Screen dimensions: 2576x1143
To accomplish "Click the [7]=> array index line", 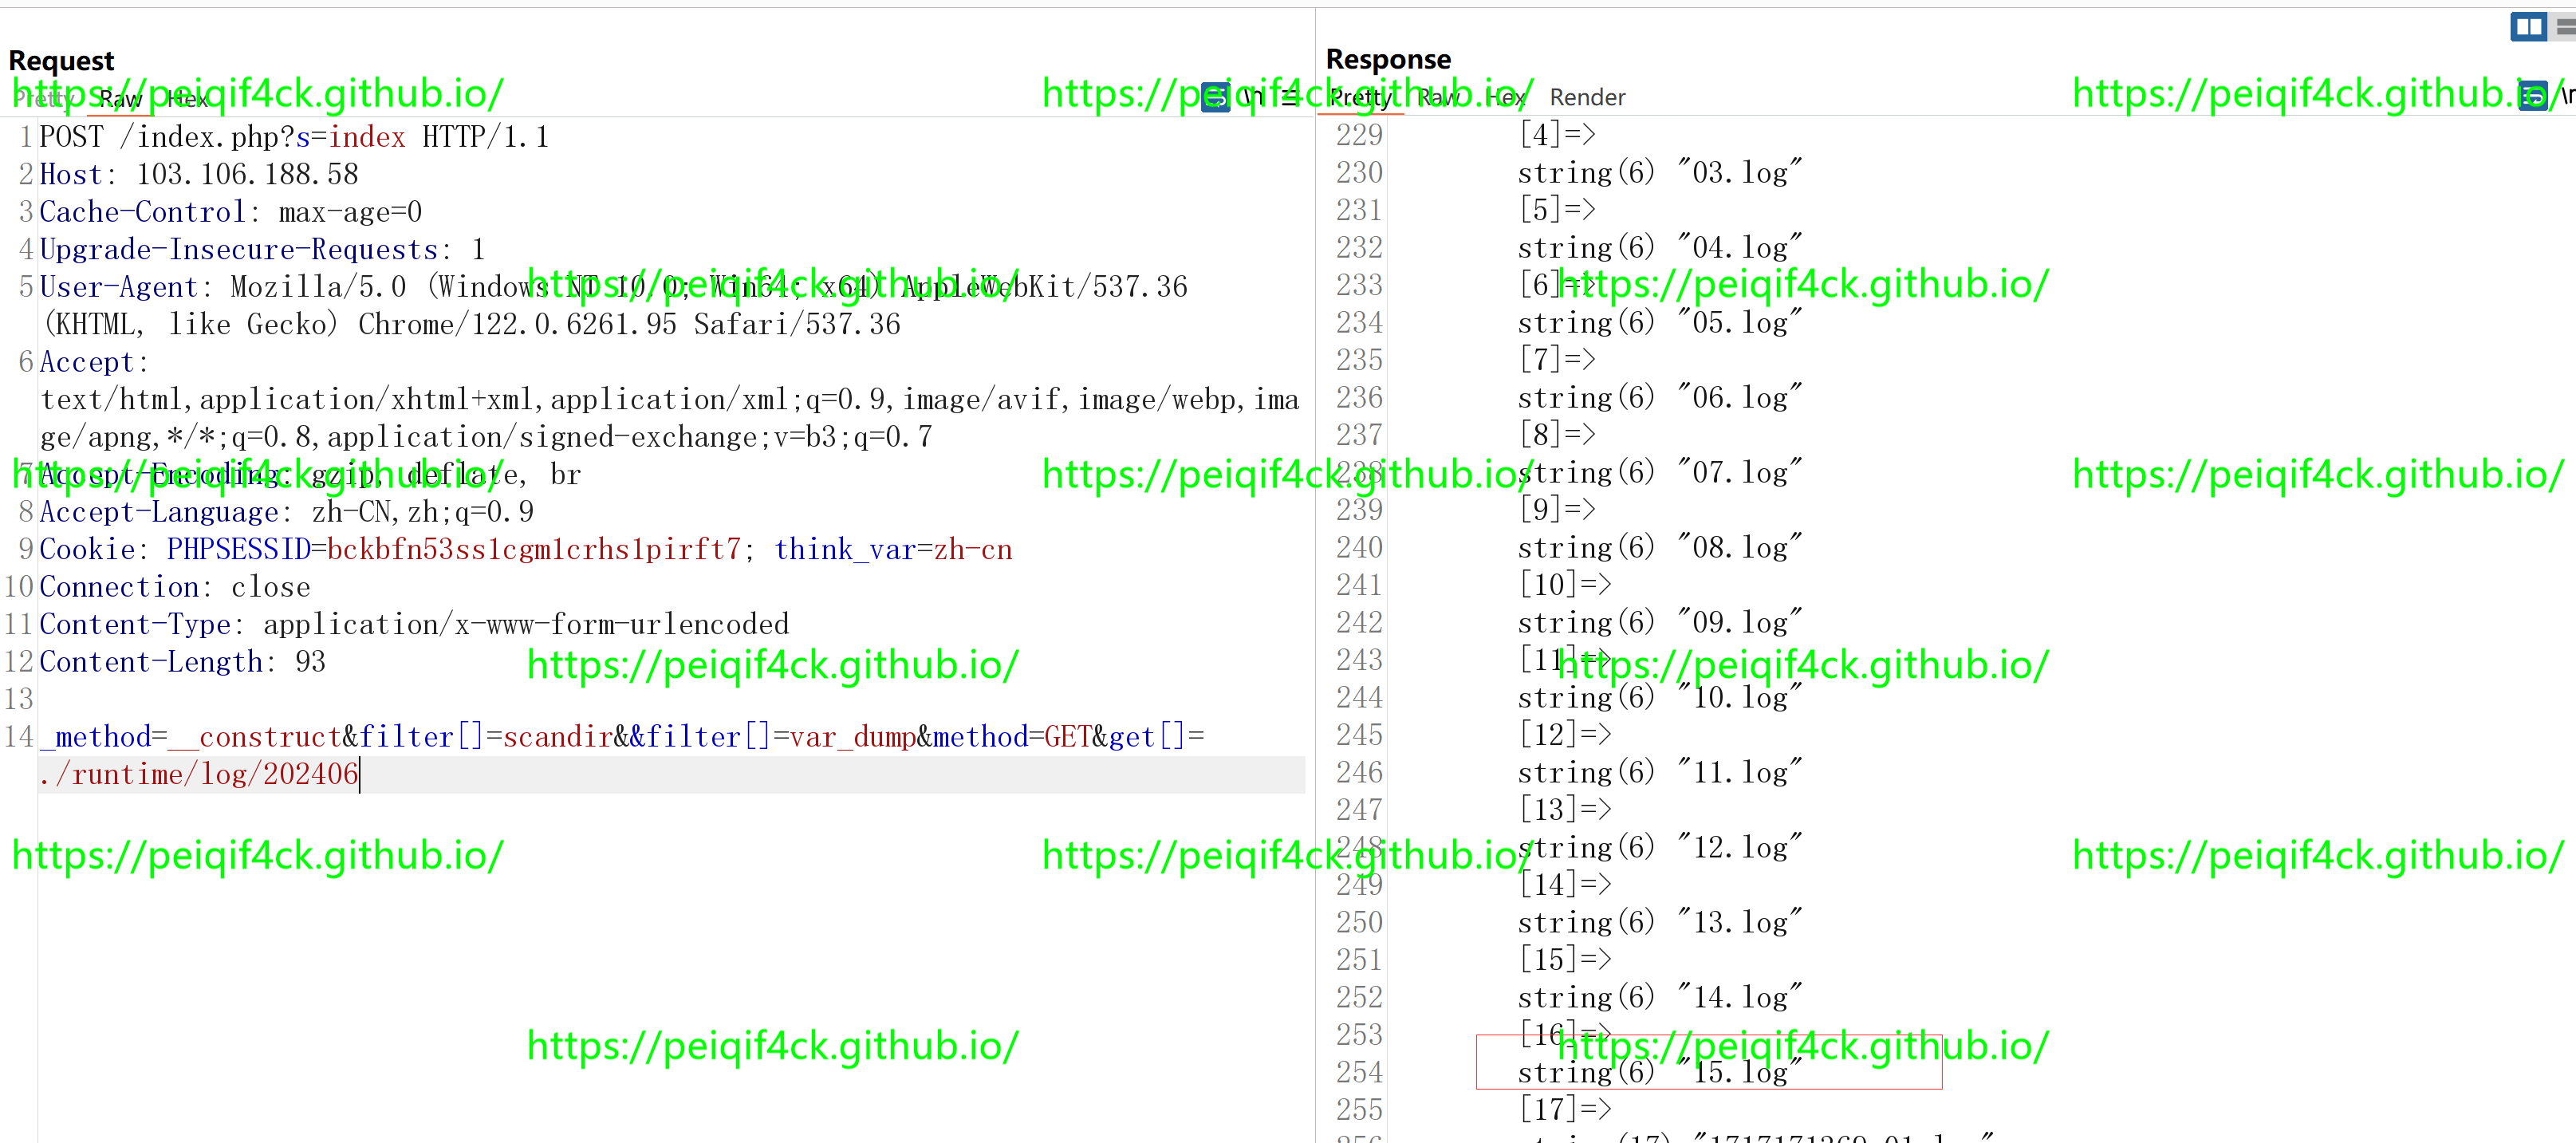I will 1557,359.
